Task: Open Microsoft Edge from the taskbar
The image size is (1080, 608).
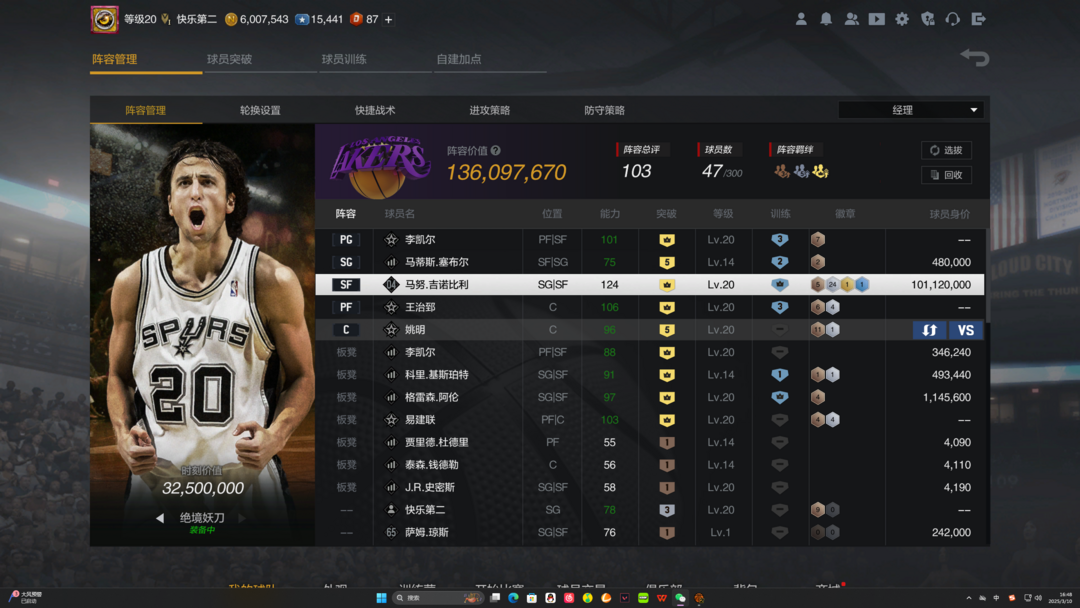Action: point(513,598)
